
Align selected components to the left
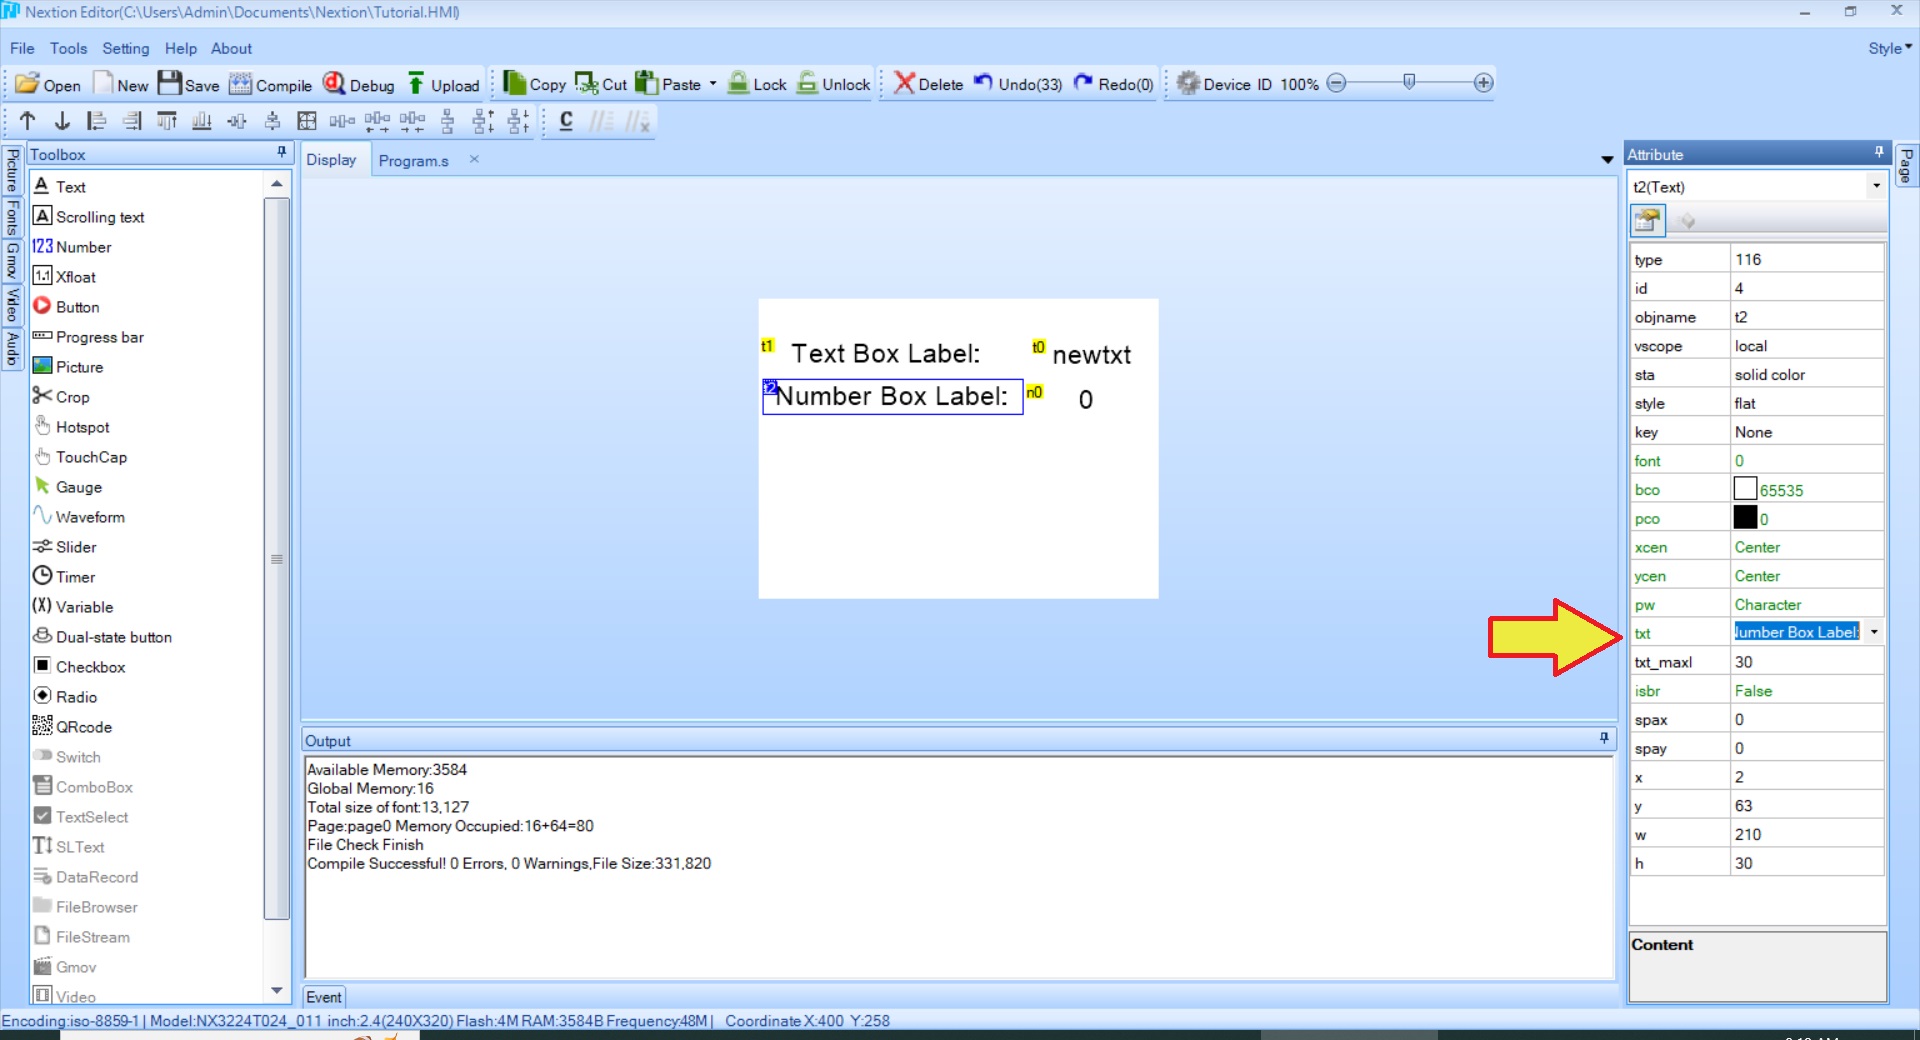(96, 121)
